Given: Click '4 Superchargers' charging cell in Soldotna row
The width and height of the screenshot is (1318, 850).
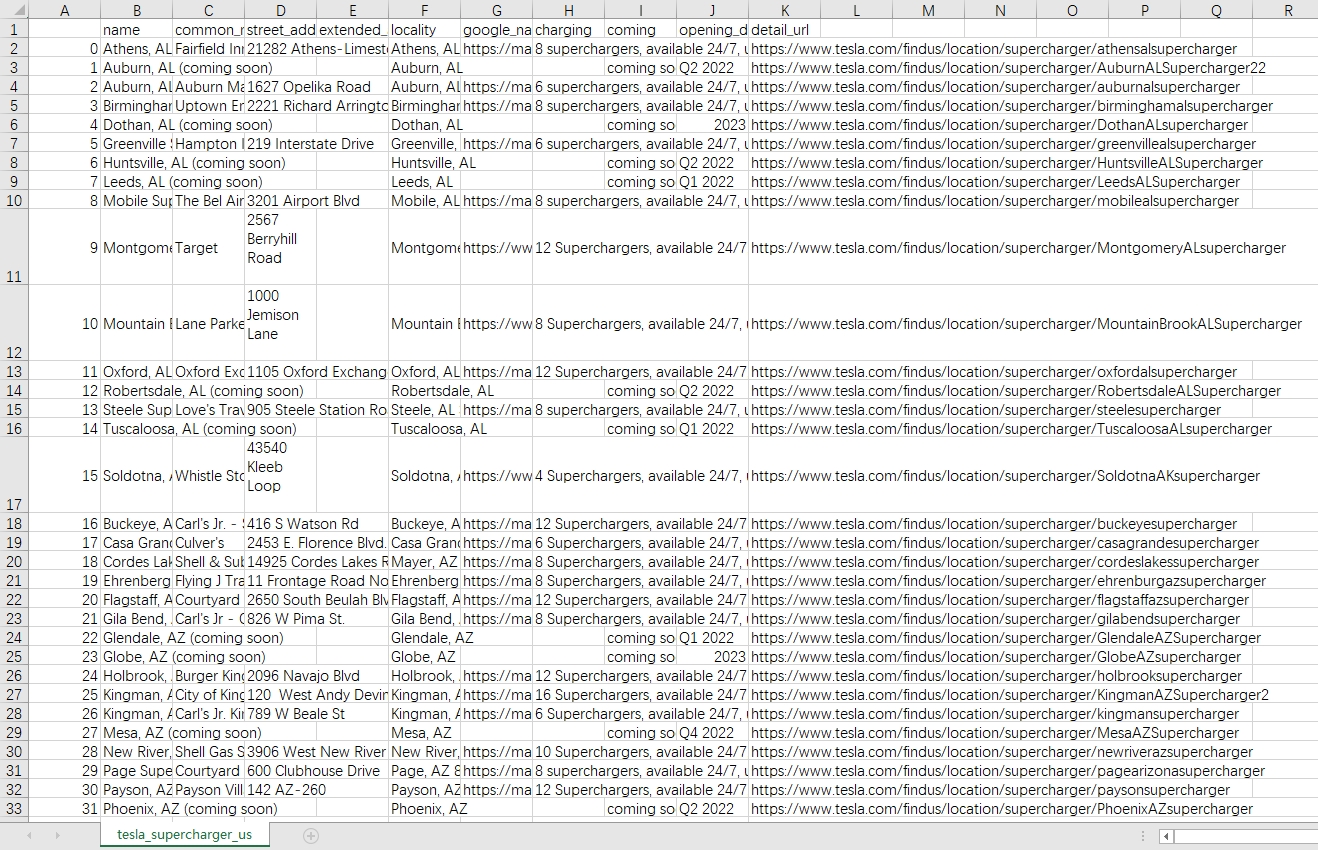Looking at the screenshot, I should point(640,476).
